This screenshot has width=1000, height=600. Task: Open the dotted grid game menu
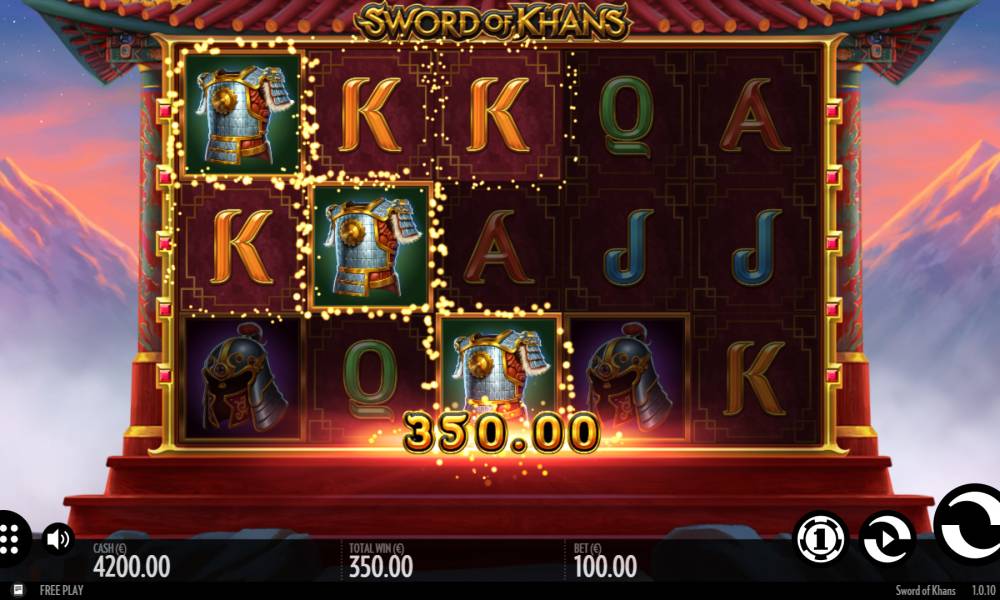[x=11, y=539]
